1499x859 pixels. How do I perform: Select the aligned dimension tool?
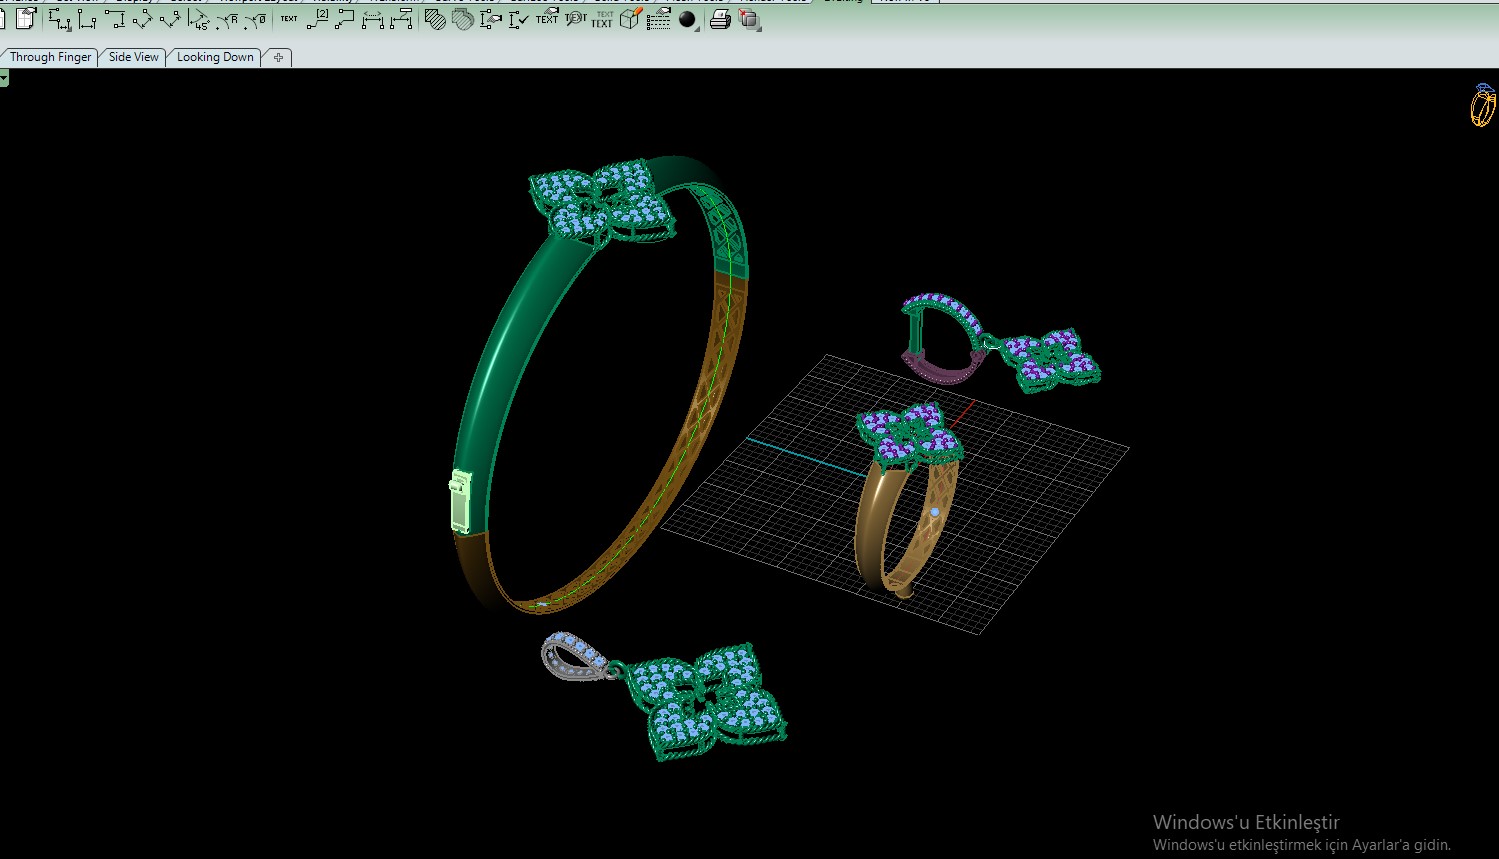coord(142,19)
